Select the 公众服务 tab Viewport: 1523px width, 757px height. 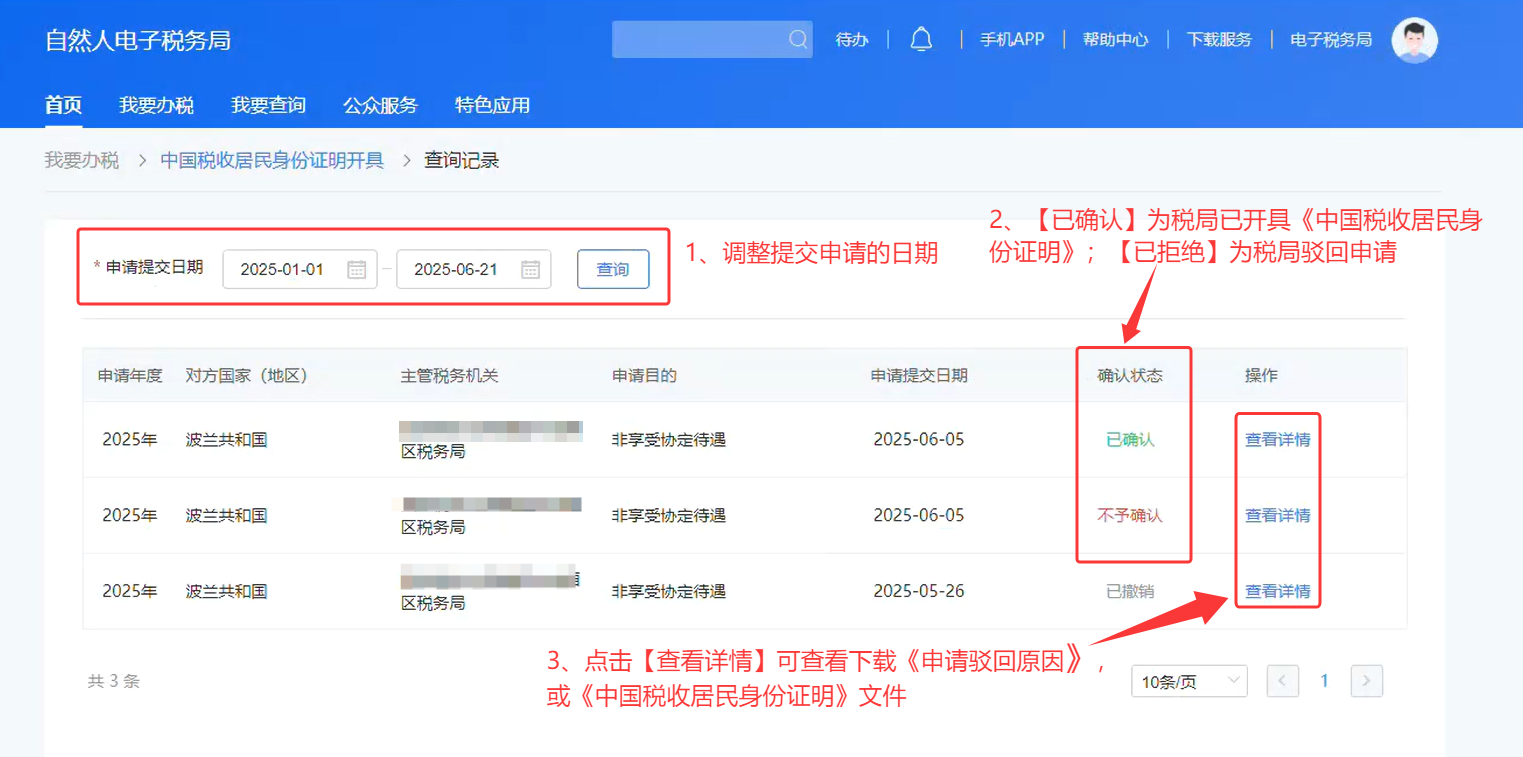click(380, 105)
